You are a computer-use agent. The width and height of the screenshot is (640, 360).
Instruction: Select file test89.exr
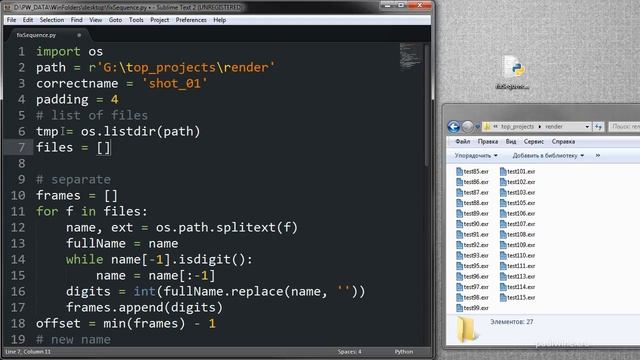[472, 213]
